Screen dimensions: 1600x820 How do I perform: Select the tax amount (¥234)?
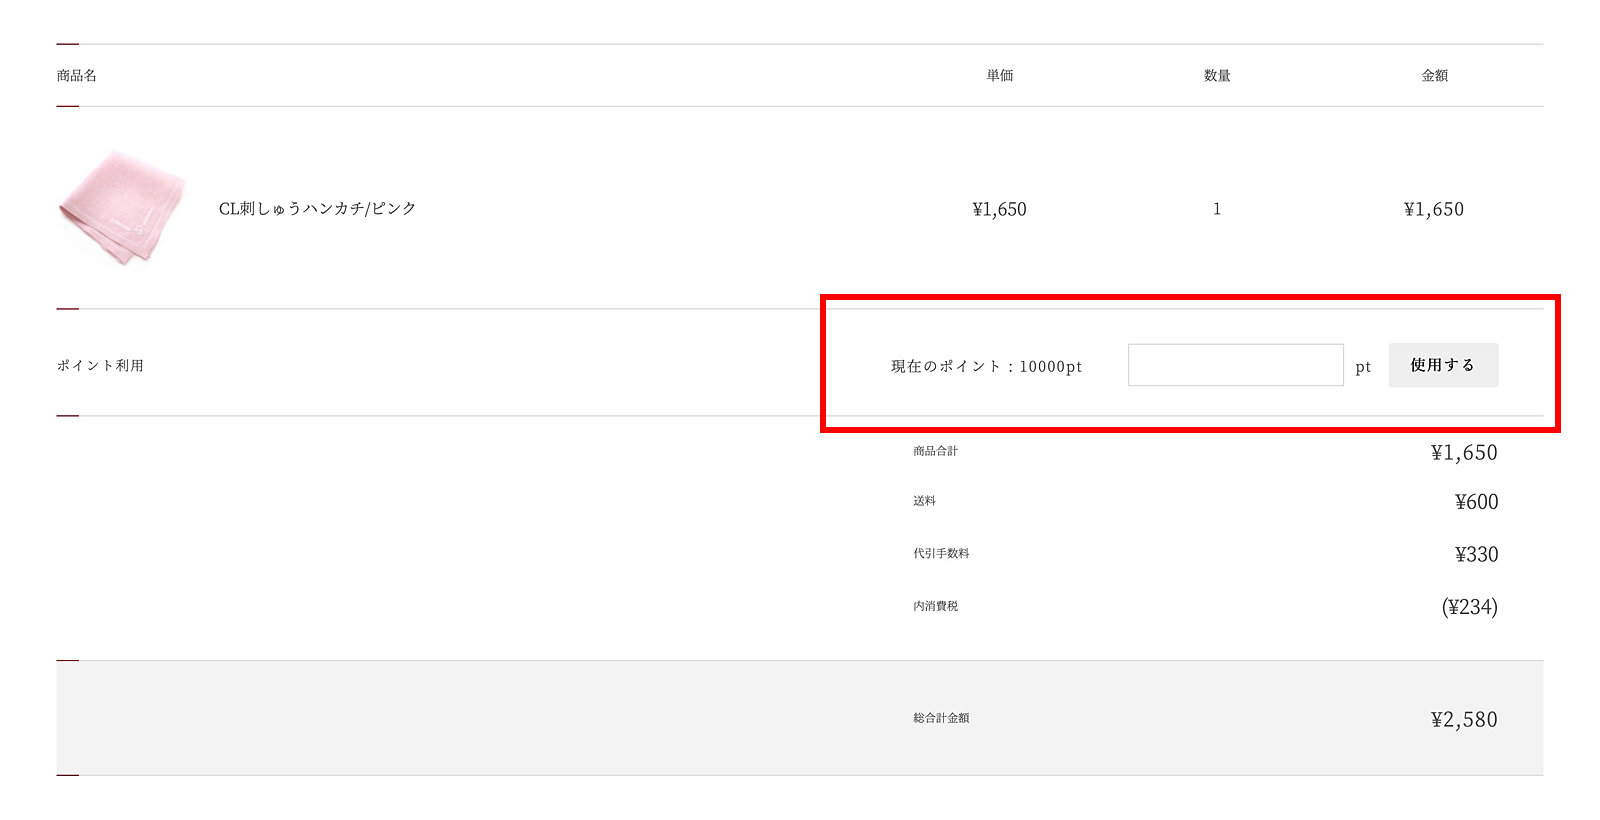tap(1470, 607)
